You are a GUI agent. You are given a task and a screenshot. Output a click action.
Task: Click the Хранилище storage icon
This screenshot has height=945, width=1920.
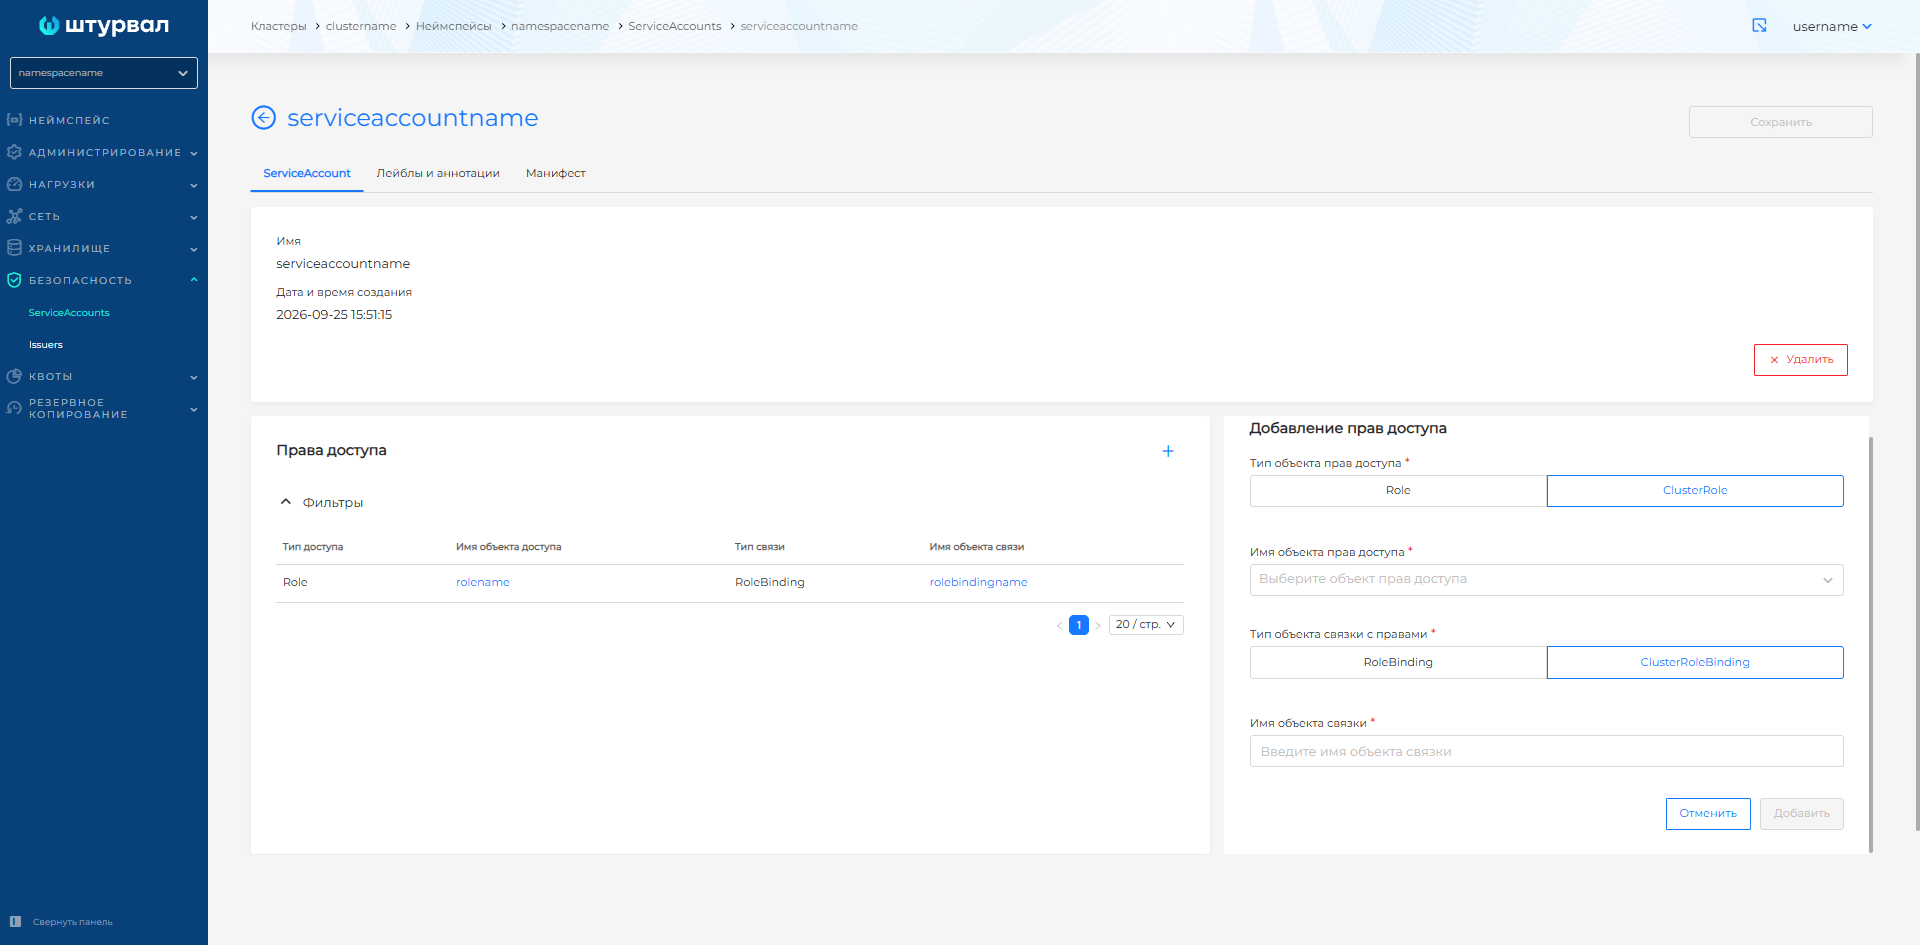14,248
